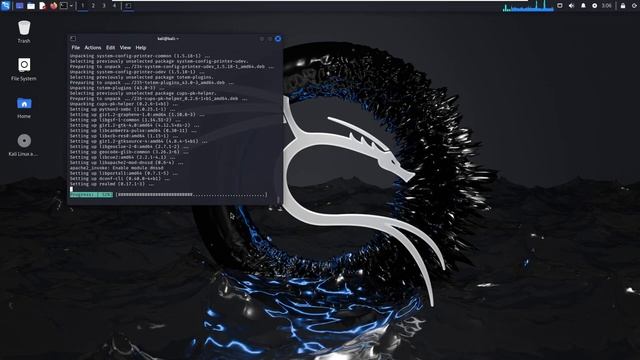Open the CPU graph monitor in panel
Screen dimensions: 640x360
click(528, 6)
